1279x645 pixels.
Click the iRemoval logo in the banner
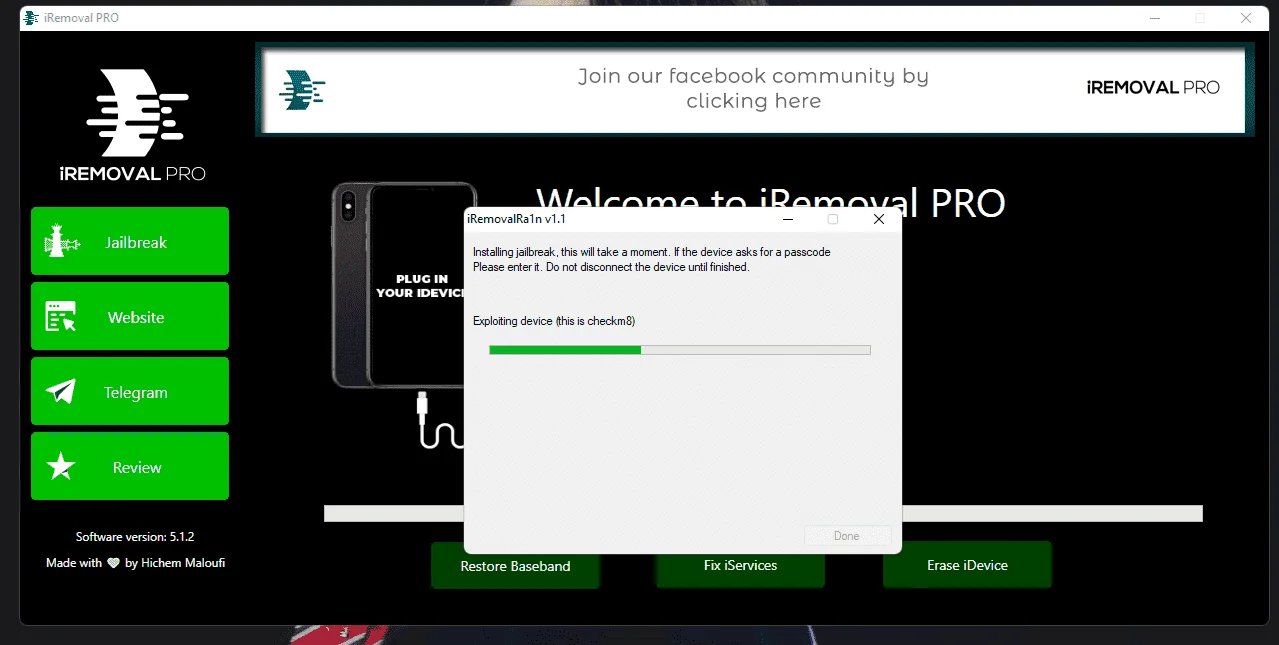(x=302, y=90)
